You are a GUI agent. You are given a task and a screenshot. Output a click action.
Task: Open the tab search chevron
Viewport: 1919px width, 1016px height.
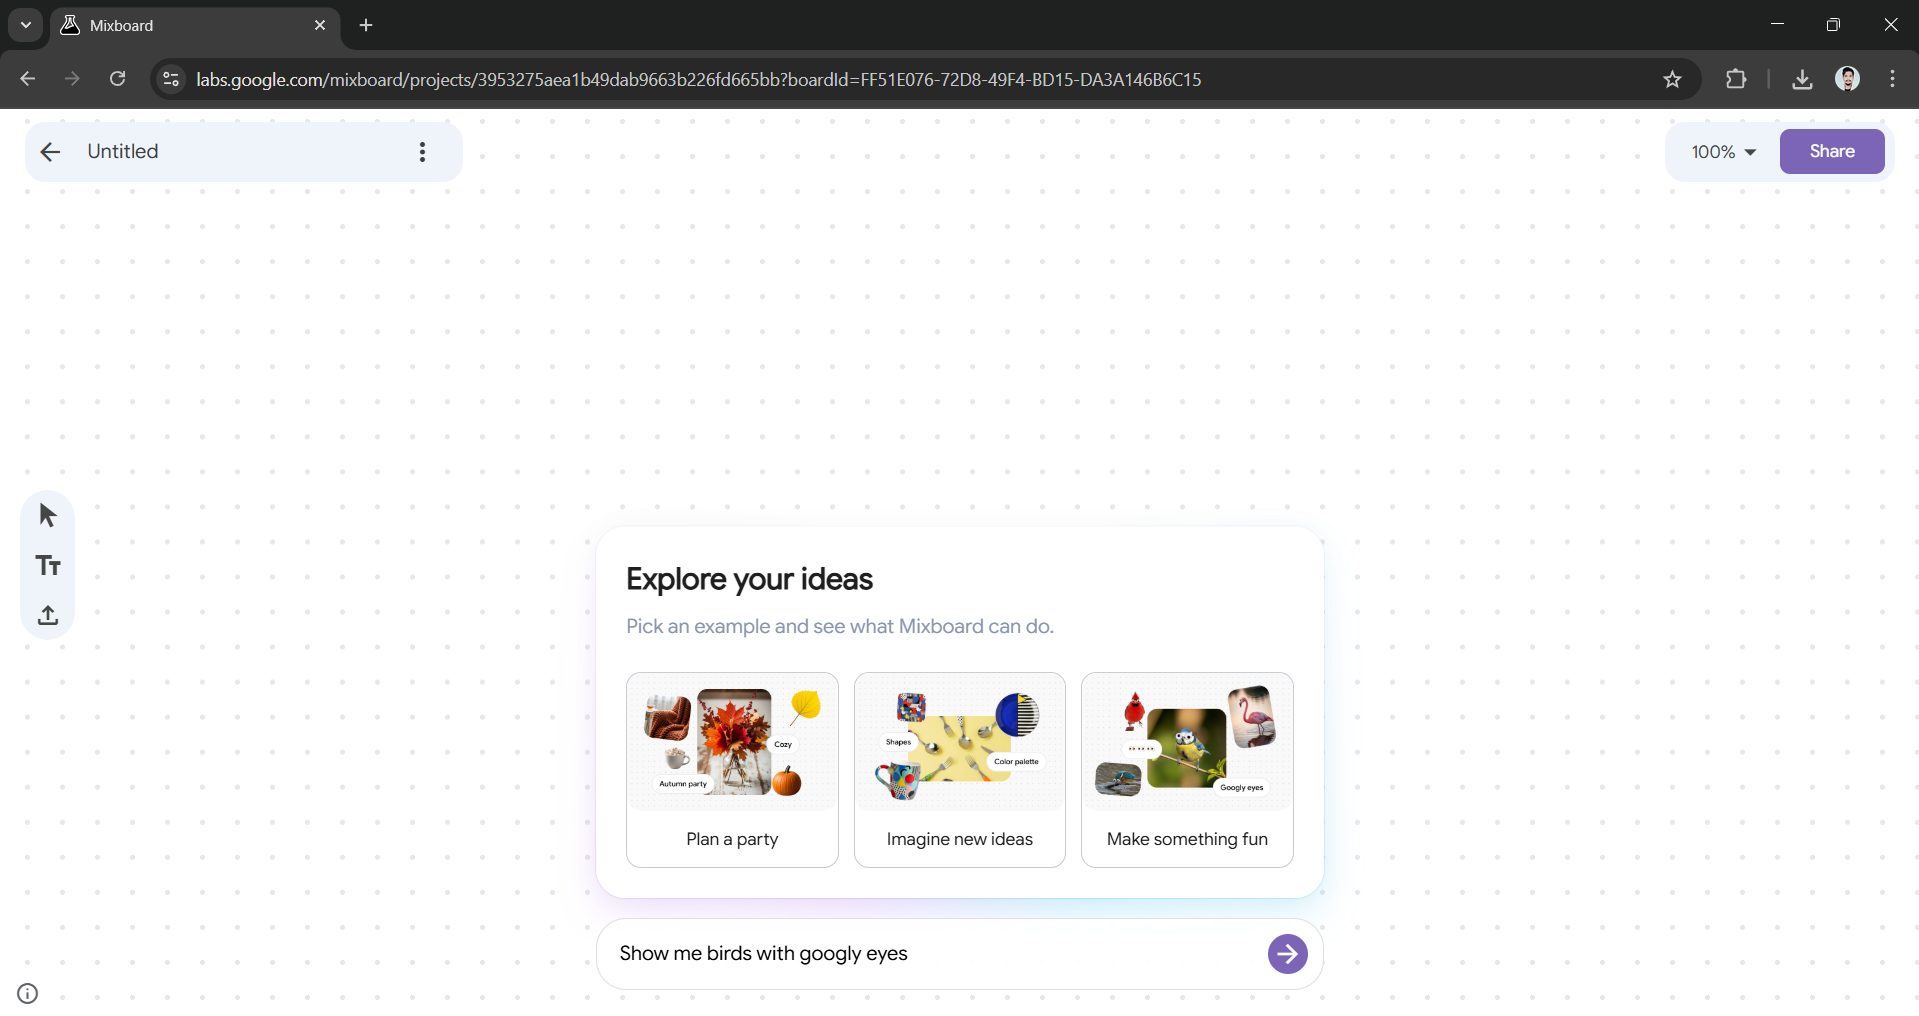tap(25, 25)
